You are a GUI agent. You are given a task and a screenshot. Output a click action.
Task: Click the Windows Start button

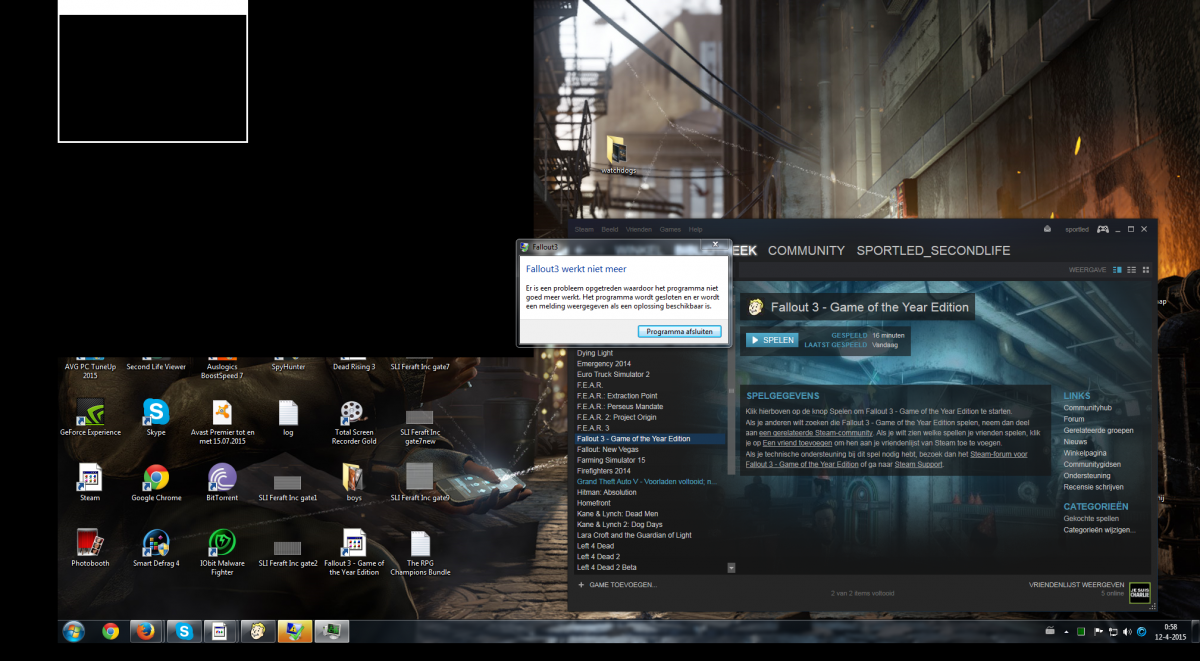[x=73, y=631]
